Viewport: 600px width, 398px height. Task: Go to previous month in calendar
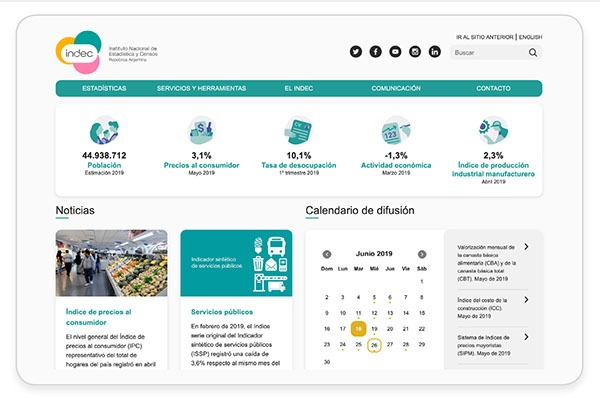click(327, 254)
